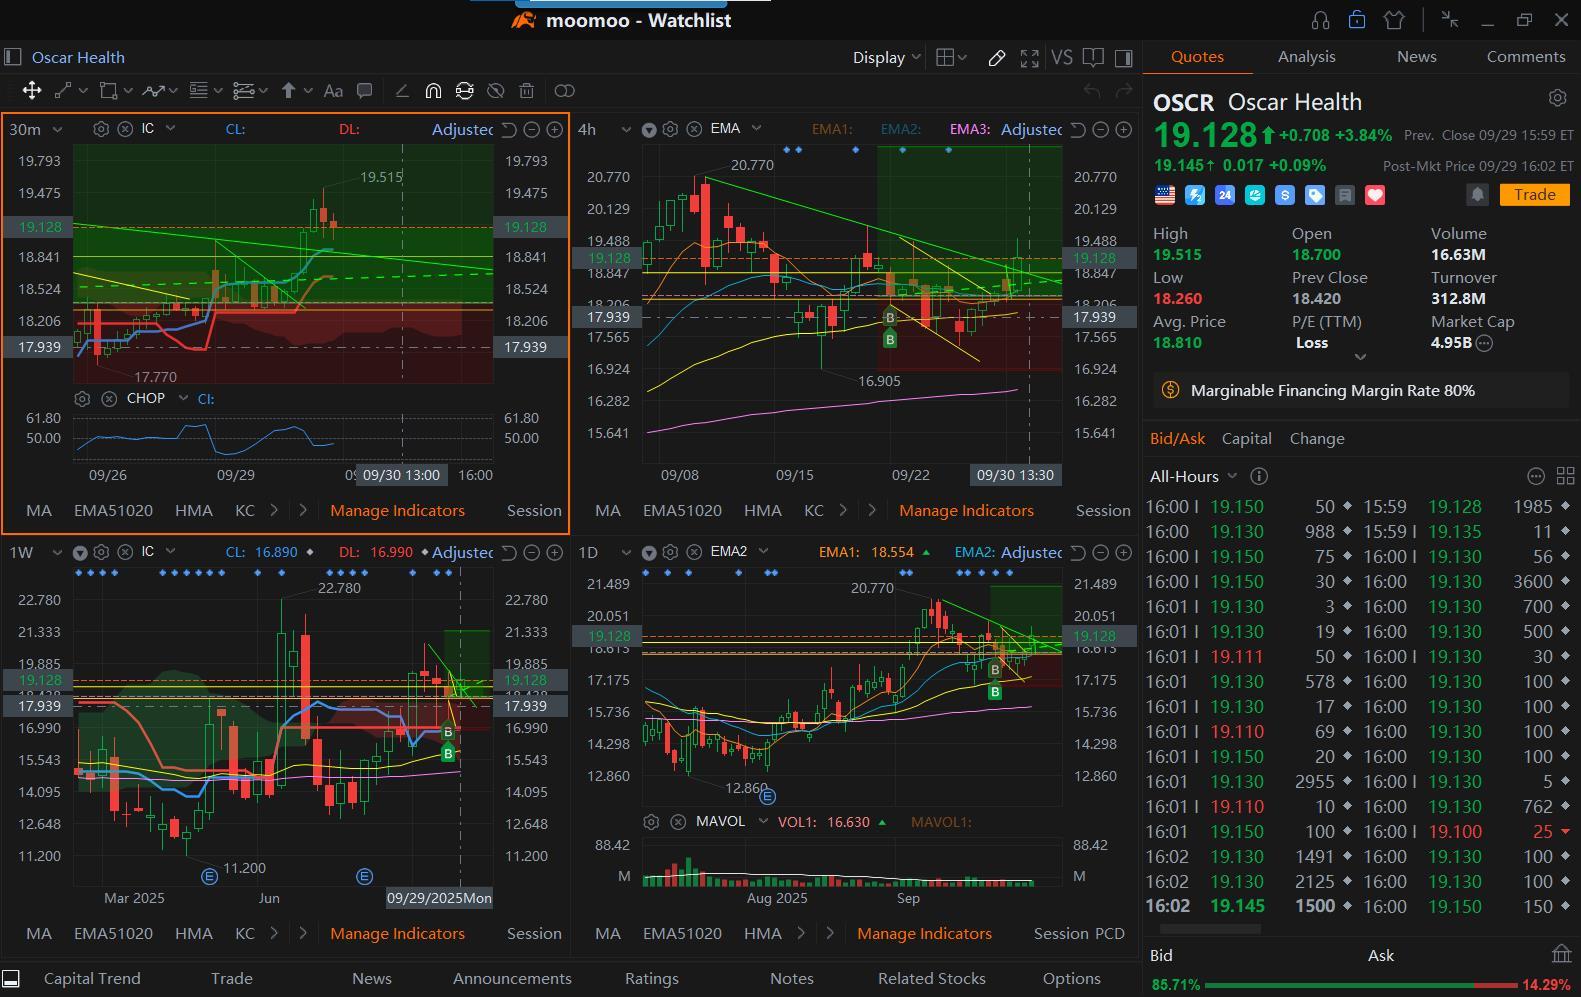Image resolution: width=1581 pixels, height=997 pixels.
Task: Select the Aa text annotation tool
Action: click(333, 91)
